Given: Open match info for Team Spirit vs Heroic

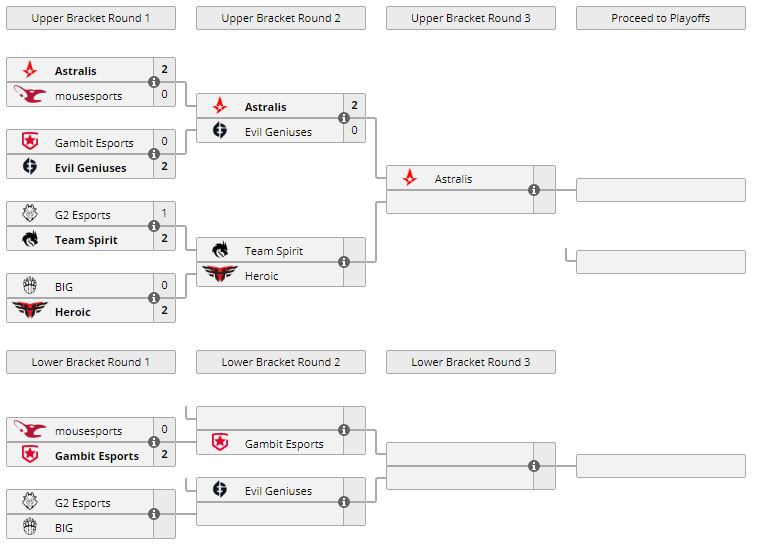Looking at the screenshot, I should pyautogui.click(x=344, y=263).
